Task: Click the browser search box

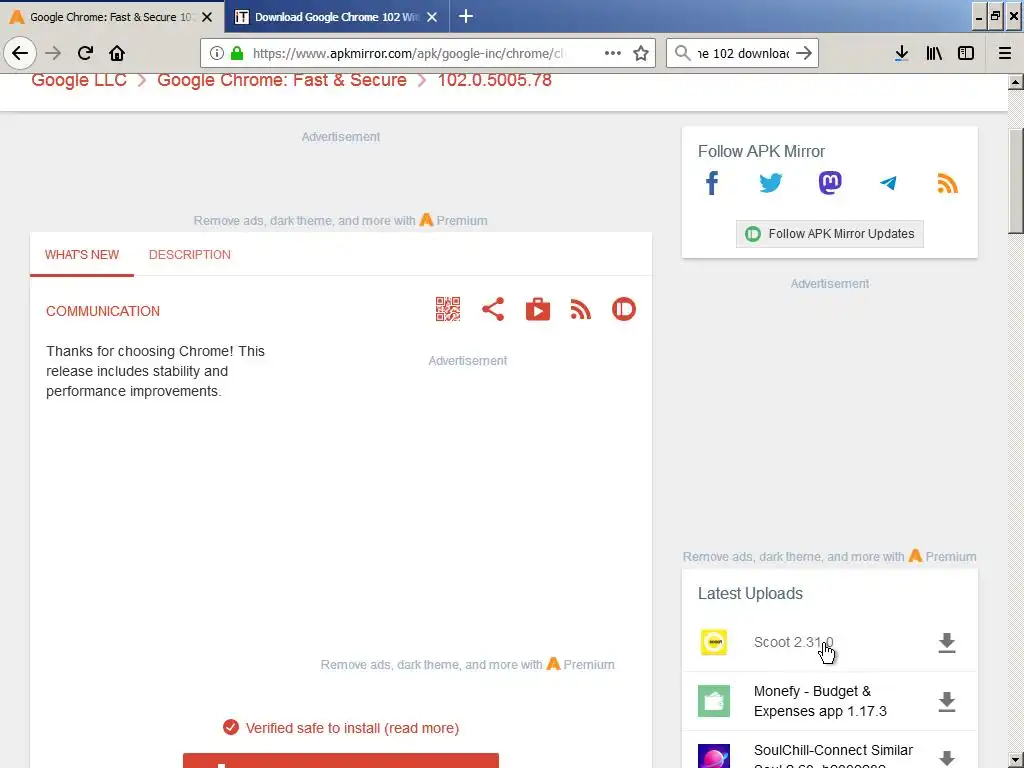Action: pos(743,53)
